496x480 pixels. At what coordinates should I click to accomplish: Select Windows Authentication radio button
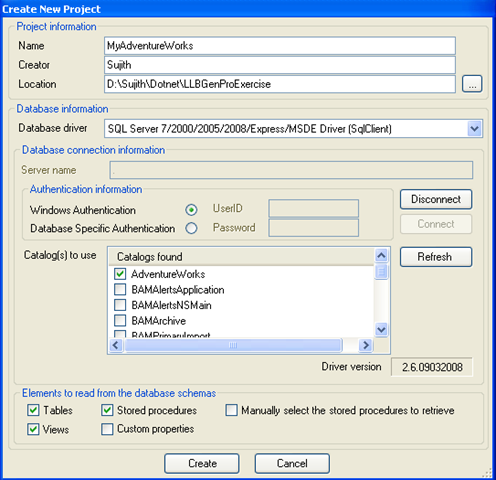pos(191,210)
